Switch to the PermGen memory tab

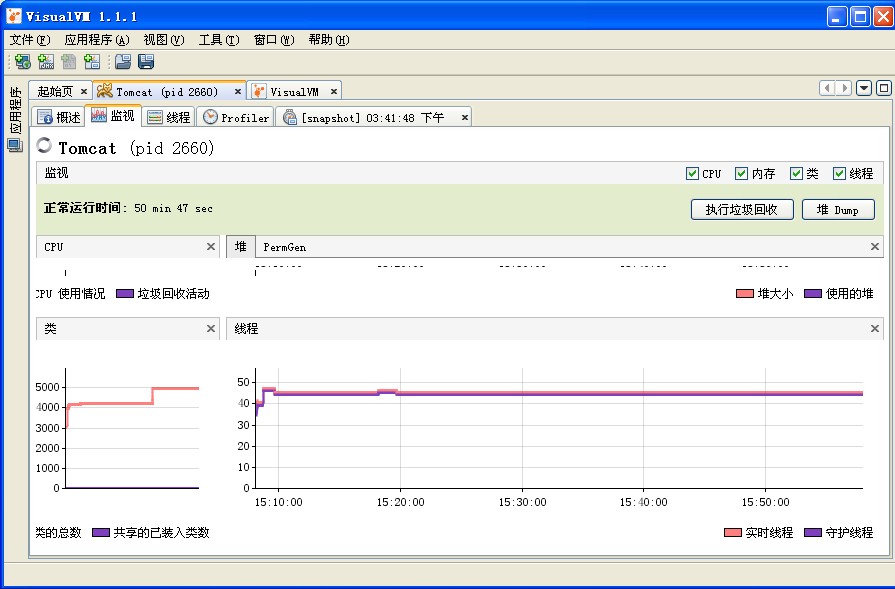pyautogui.click(x=284, y=247)
